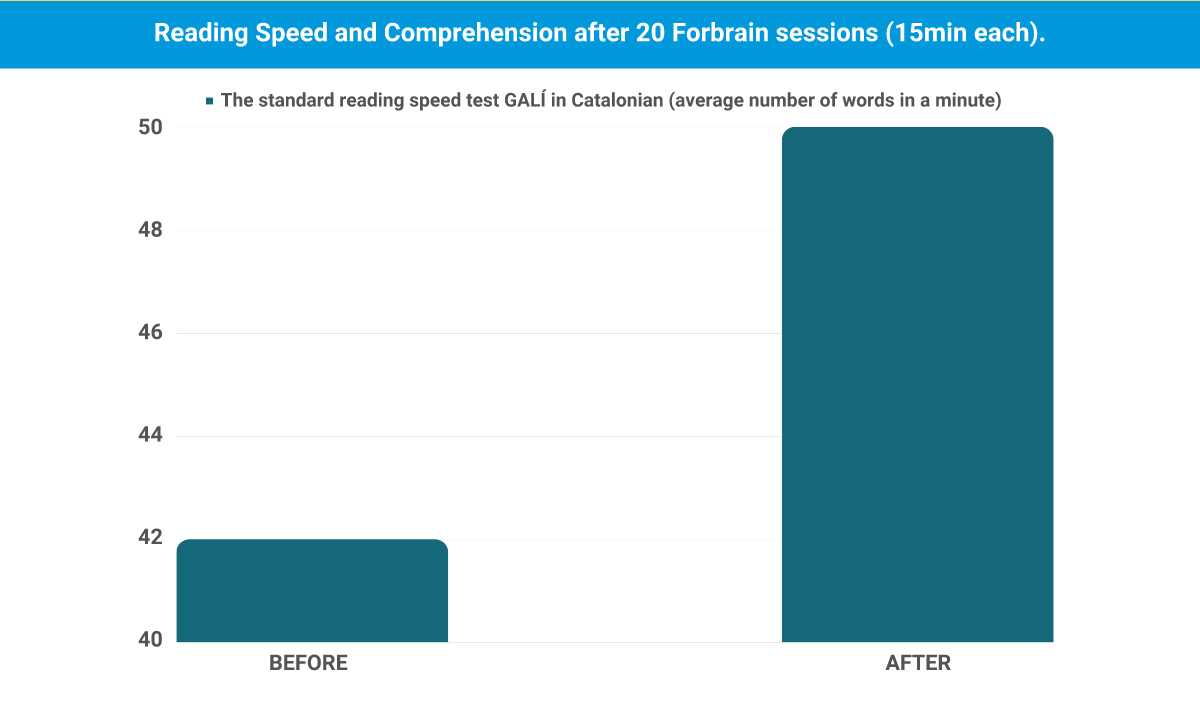Click the 50 y-axis tick label
1200x718 pixels.
151,127
